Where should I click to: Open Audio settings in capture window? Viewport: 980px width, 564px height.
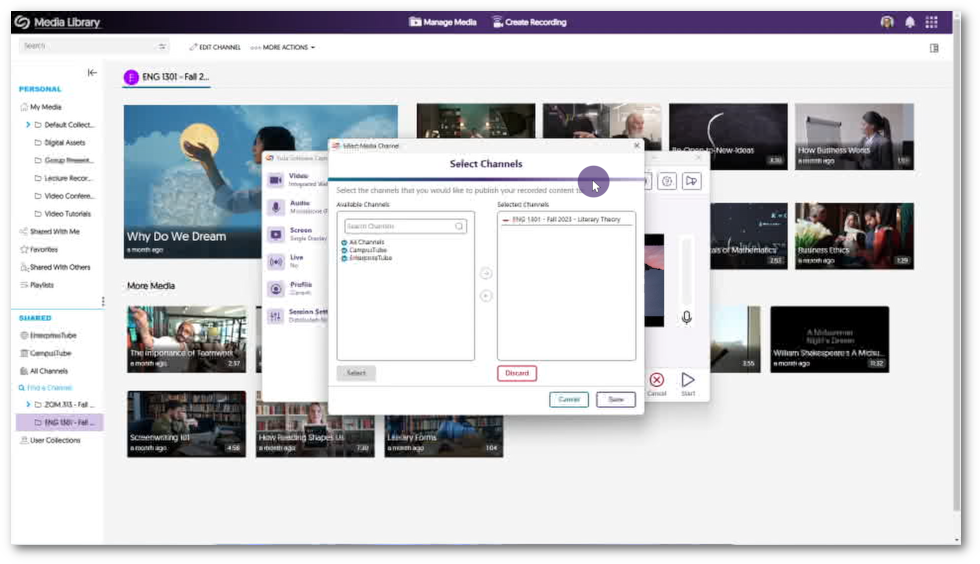[297, 207]
